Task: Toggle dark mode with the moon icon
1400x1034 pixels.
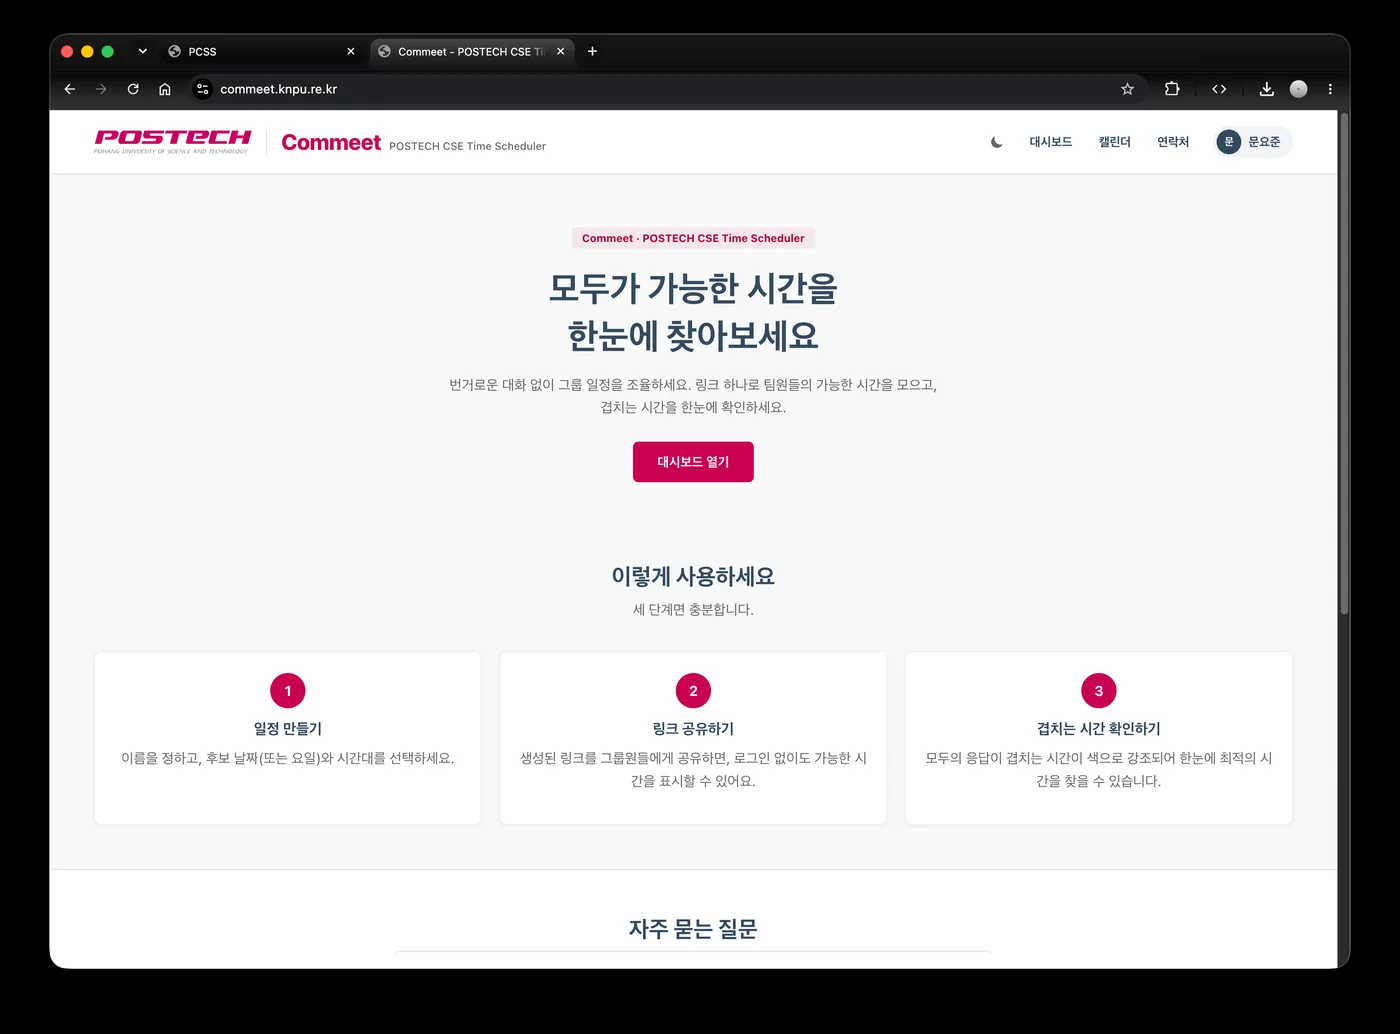Action: (x=996, y=142)
